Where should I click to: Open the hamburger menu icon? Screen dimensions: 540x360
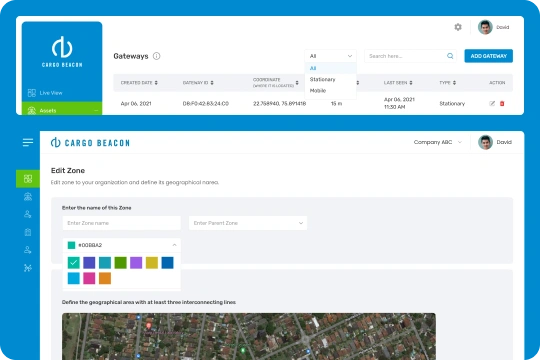[x=28, y=142]
